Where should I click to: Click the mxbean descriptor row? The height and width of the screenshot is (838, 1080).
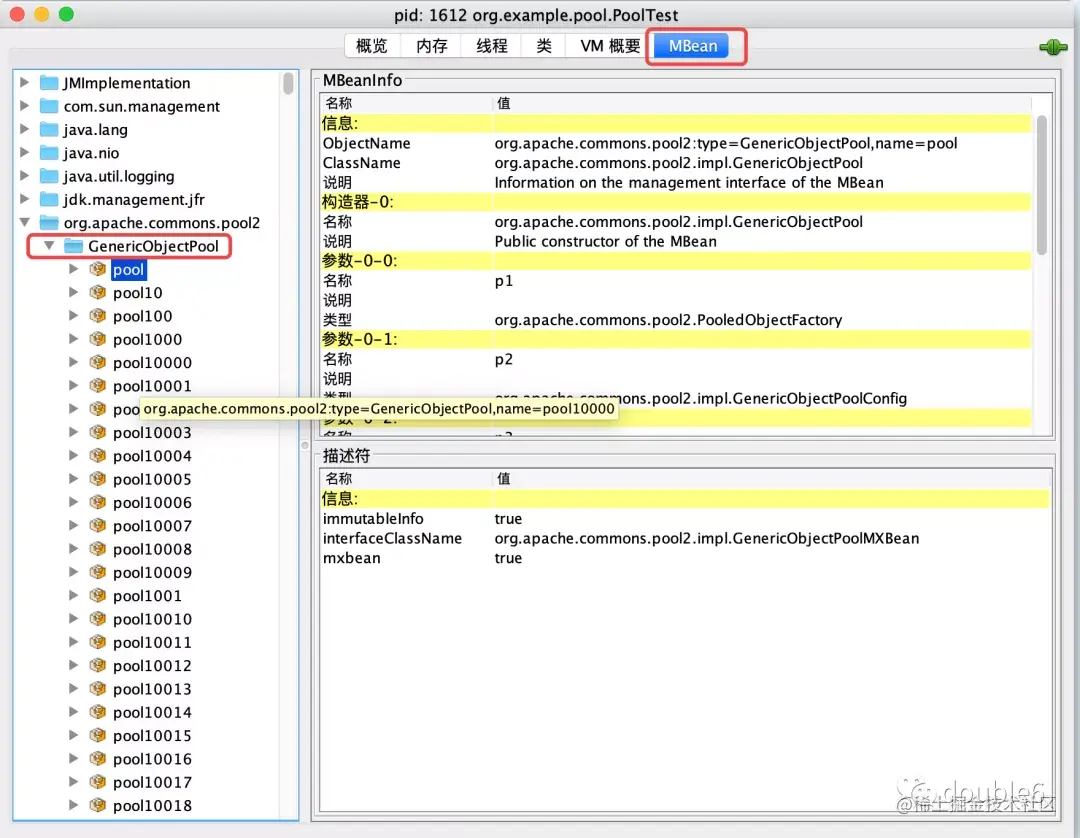click(x=685, y=558)
